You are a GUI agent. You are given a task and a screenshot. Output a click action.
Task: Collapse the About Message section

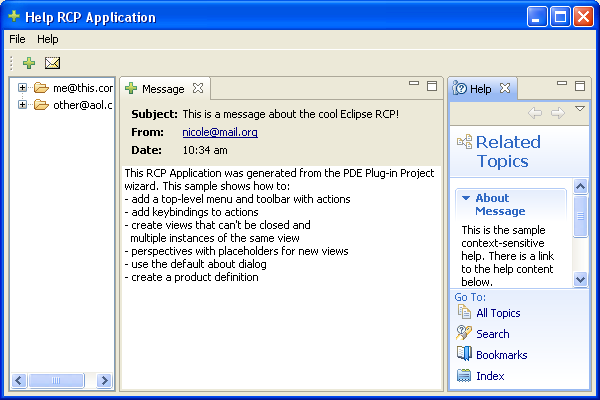tap(466, 198)
